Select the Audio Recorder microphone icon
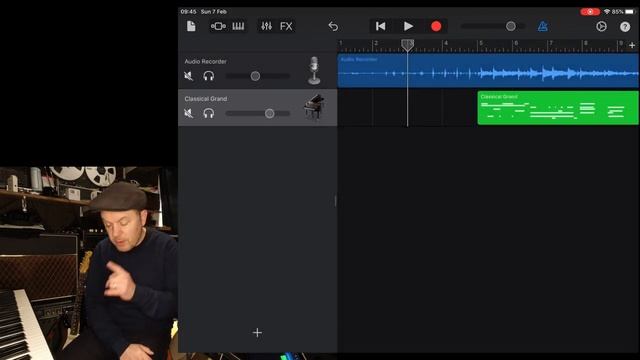Screen dimensions: 640x360 point(314,71)
